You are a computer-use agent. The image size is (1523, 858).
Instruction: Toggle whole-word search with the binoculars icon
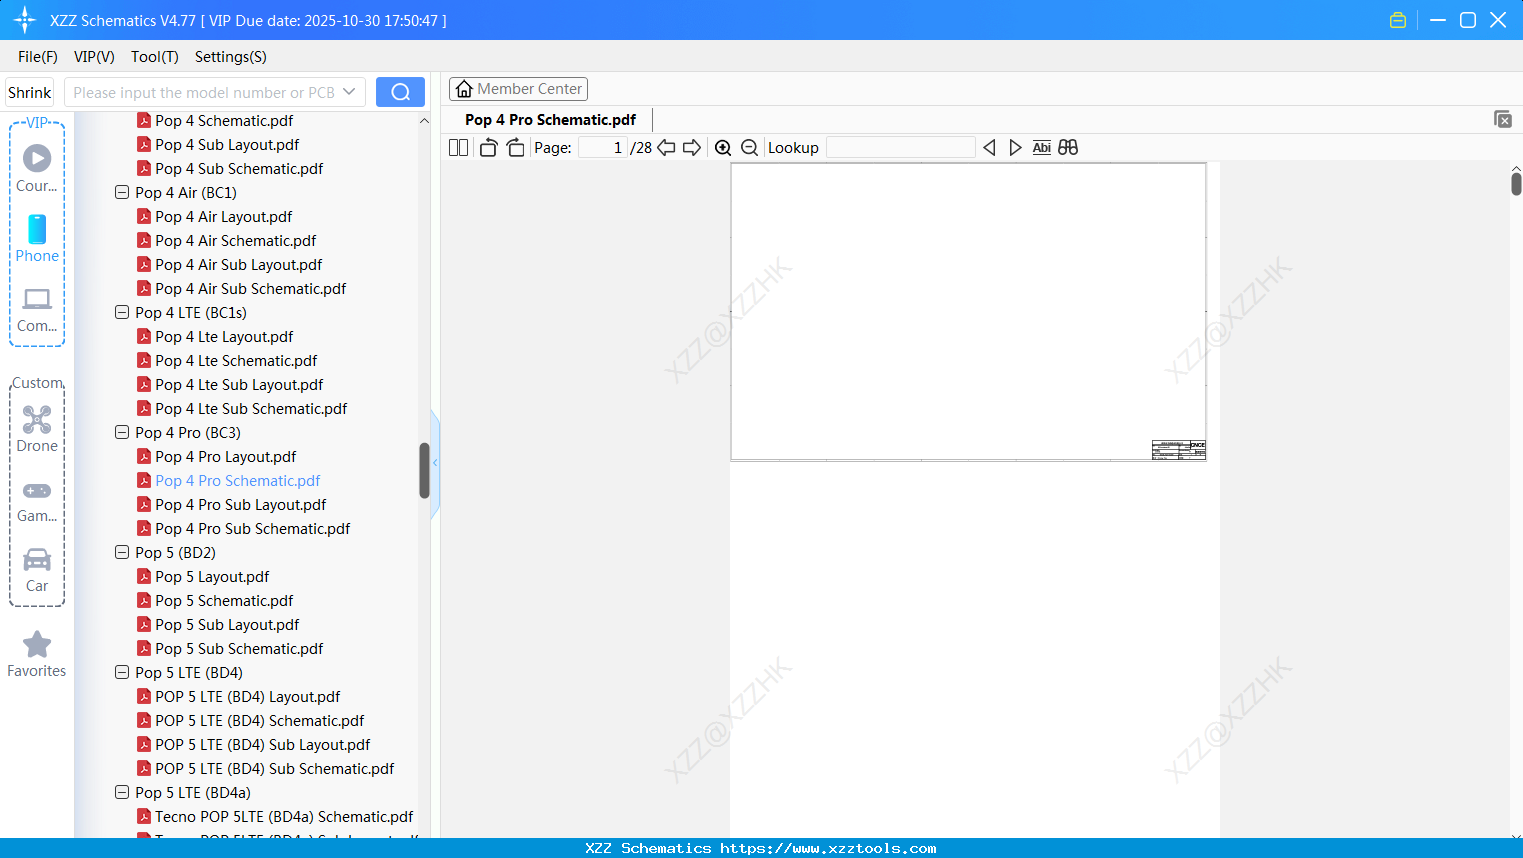tap(1068, 147)
